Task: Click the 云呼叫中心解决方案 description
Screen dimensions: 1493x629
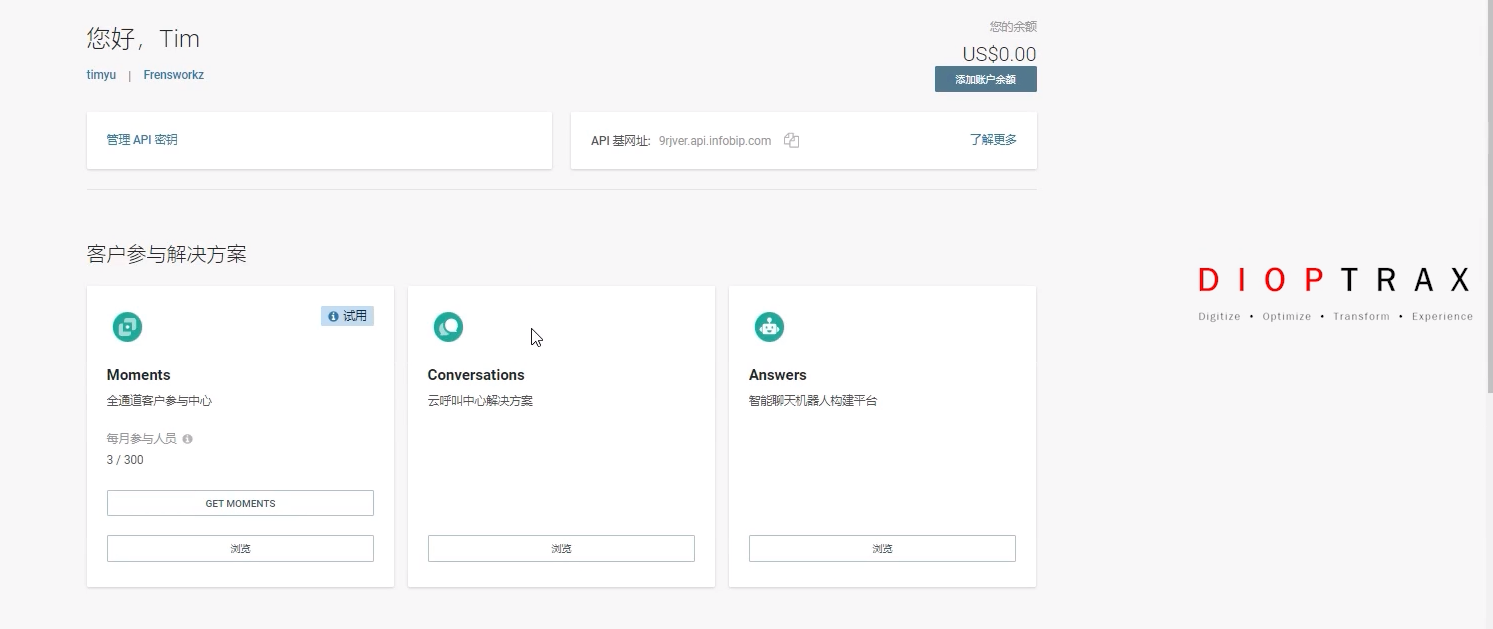Action: (480, 401)
